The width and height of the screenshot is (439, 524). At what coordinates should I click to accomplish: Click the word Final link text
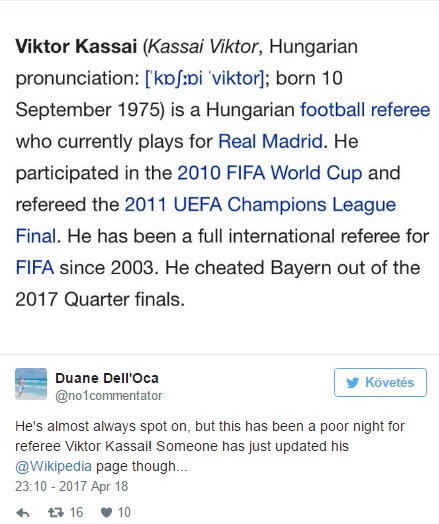coord(36,236)
